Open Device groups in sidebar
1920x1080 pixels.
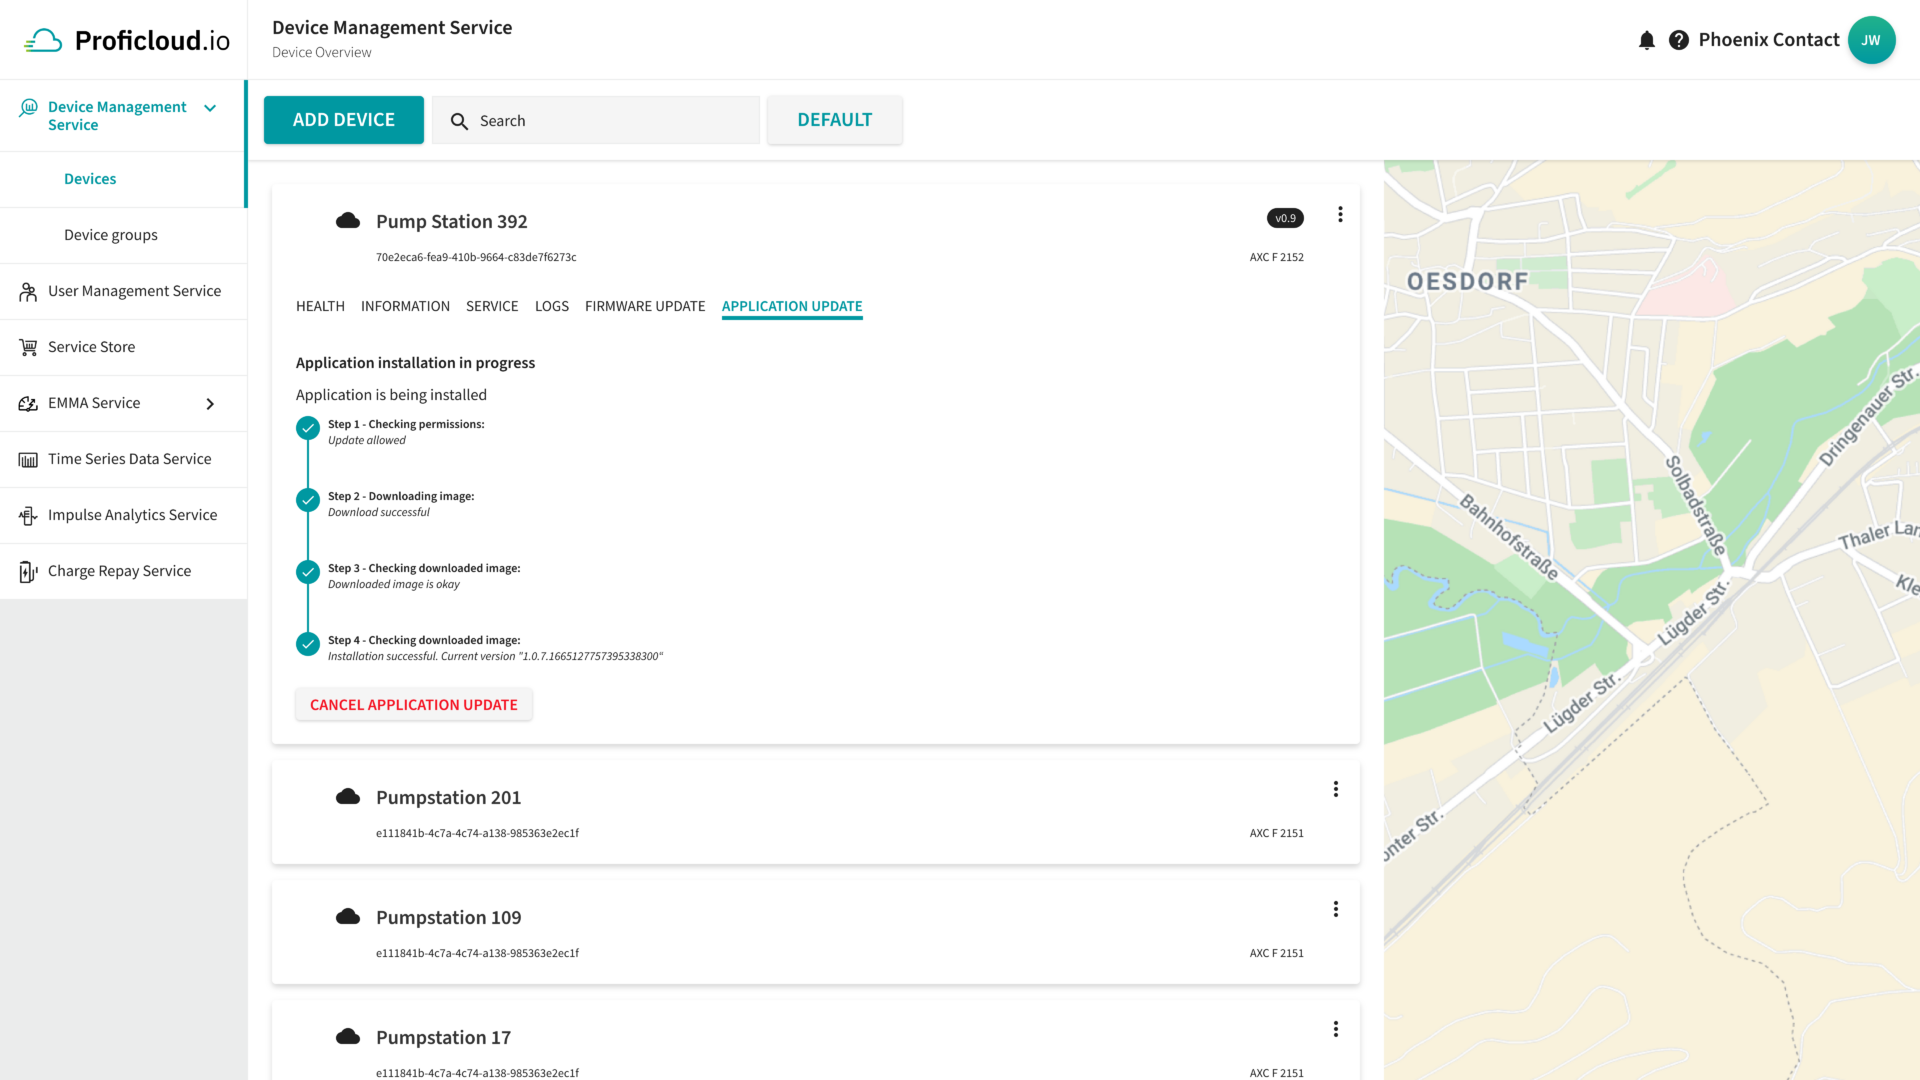point(111,235)
